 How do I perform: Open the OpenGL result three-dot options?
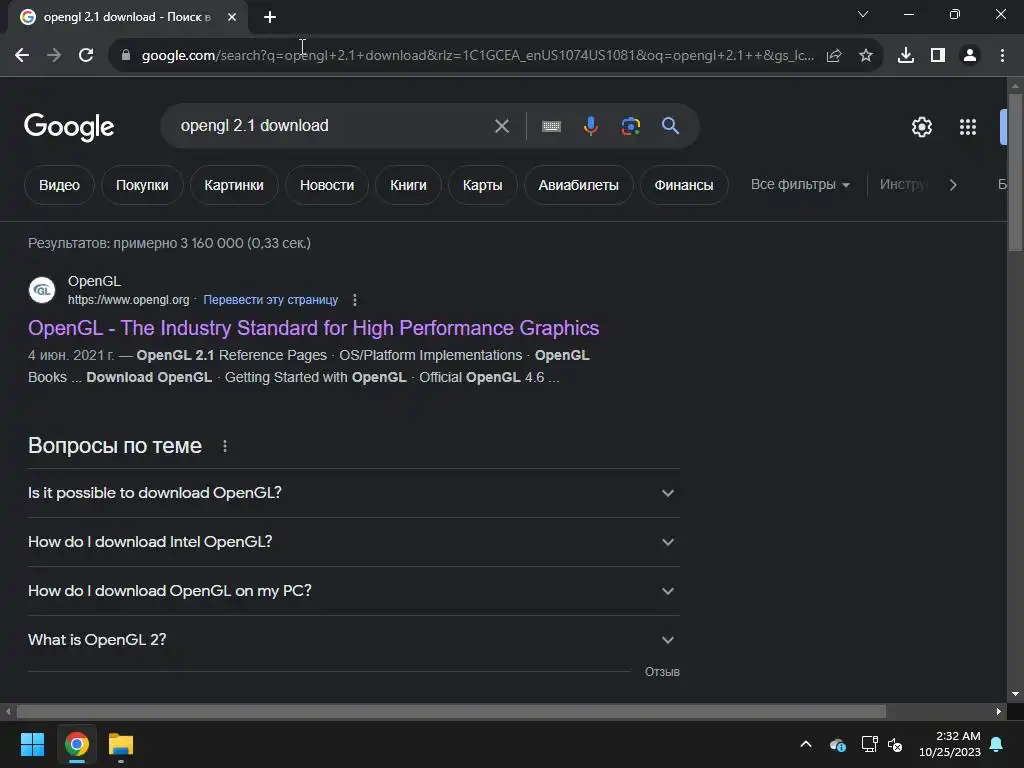355,300
